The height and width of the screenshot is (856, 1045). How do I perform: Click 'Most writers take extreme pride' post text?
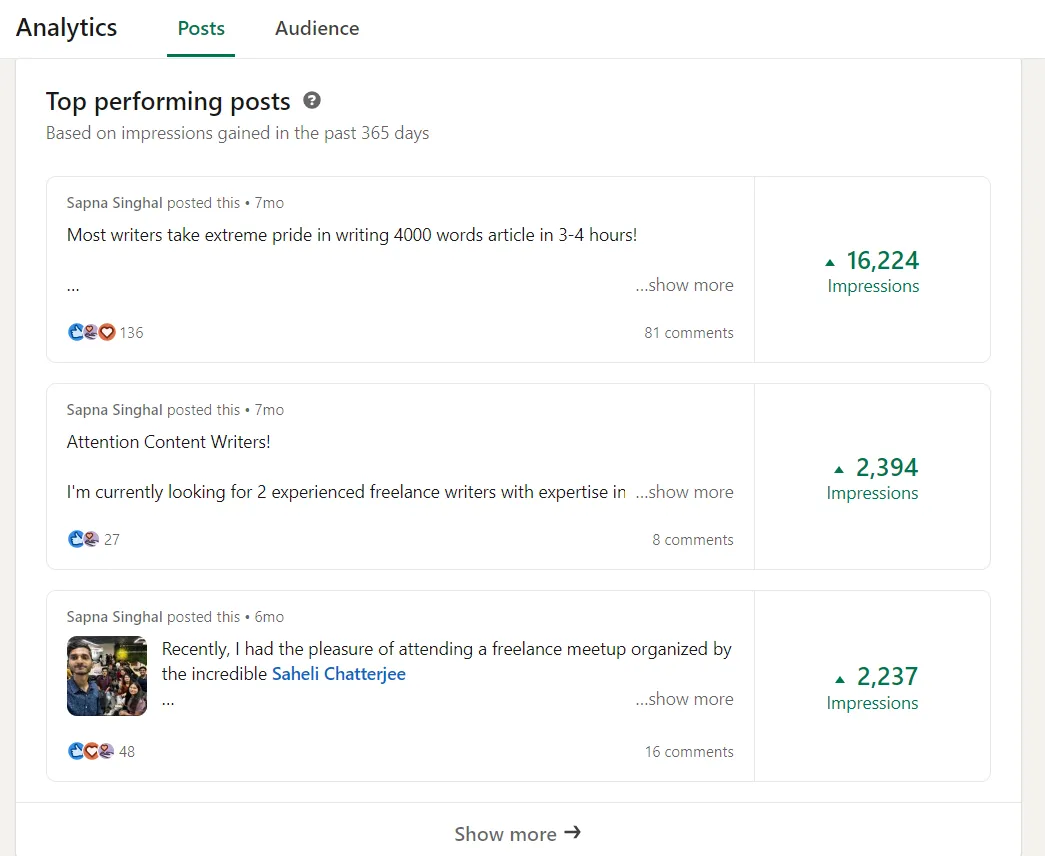pyautogui.click(x=352, y=235)
